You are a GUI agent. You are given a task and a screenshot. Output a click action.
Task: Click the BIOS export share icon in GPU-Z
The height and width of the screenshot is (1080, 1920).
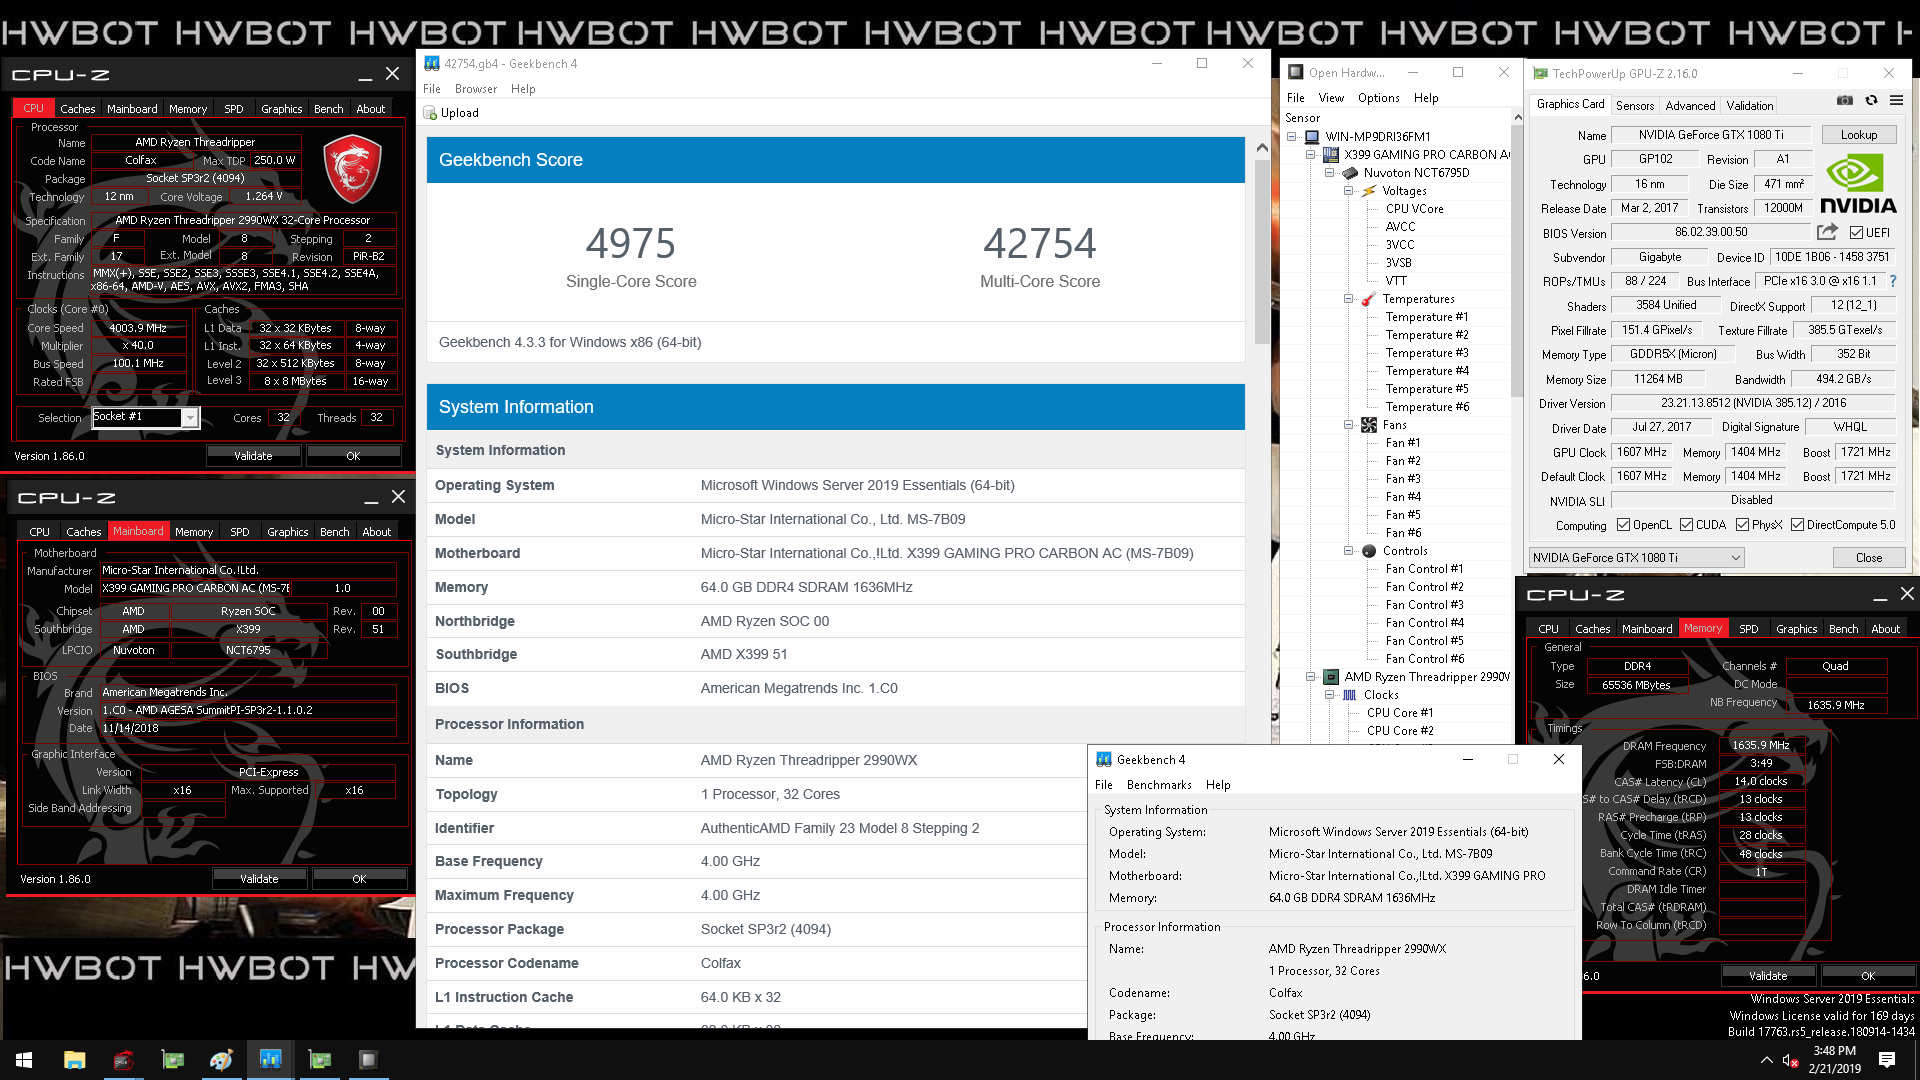[1827, 232]
